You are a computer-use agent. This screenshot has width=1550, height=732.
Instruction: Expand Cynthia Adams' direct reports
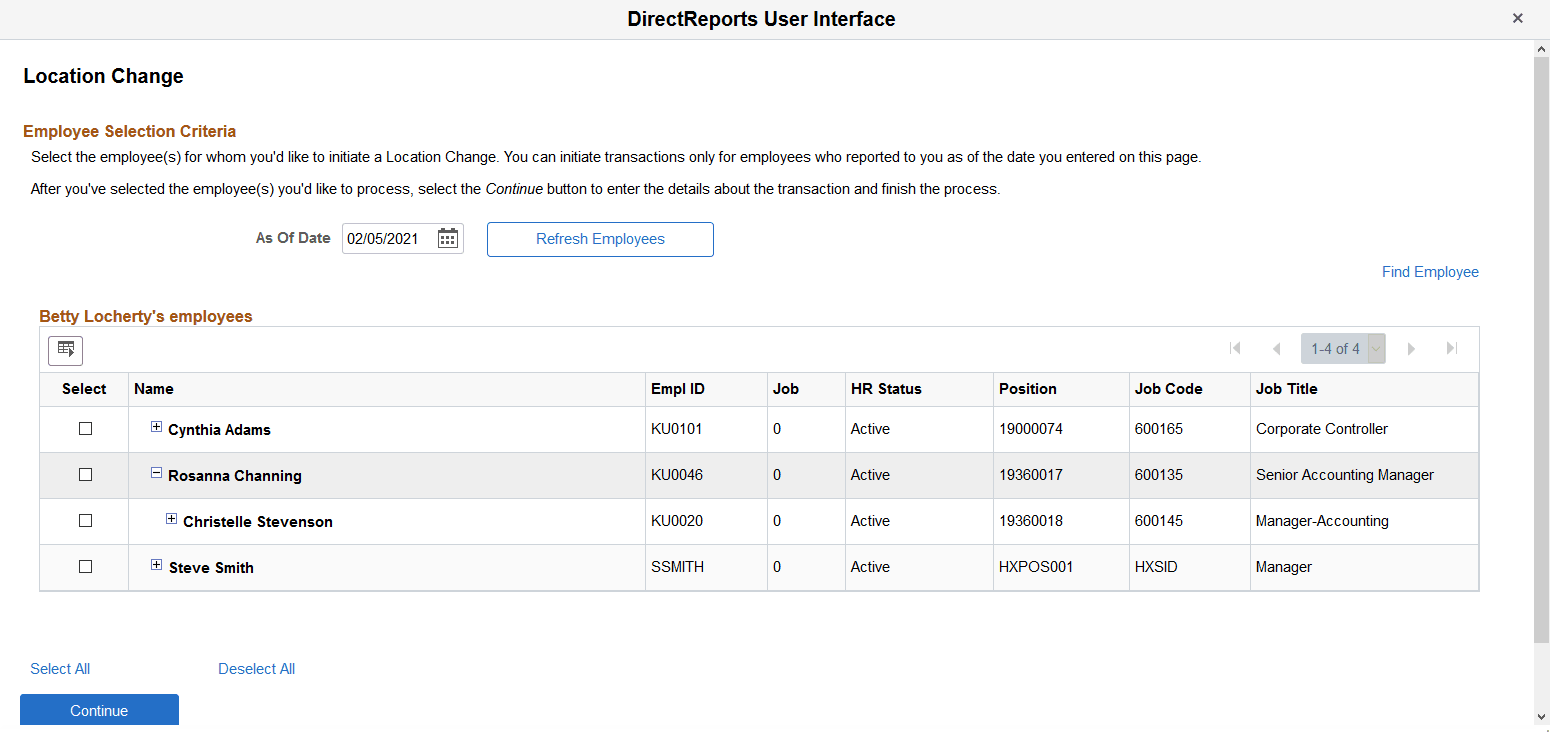pyautogui.click(x=156, y=427)
